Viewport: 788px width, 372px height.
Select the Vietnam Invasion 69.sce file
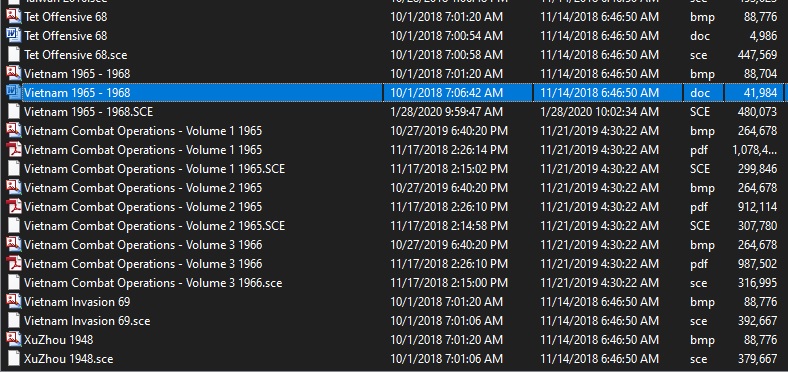click(87, 321)
